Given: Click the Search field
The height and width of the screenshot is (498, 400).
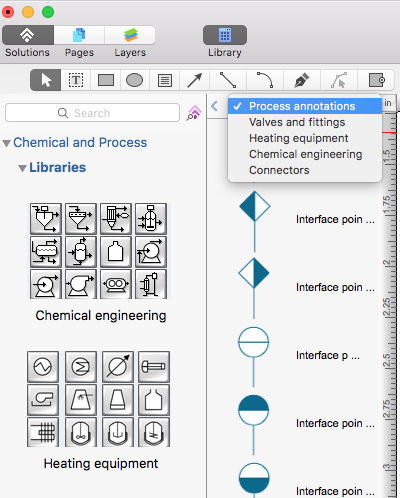Looking at the screenshot, I should [92, 113].
